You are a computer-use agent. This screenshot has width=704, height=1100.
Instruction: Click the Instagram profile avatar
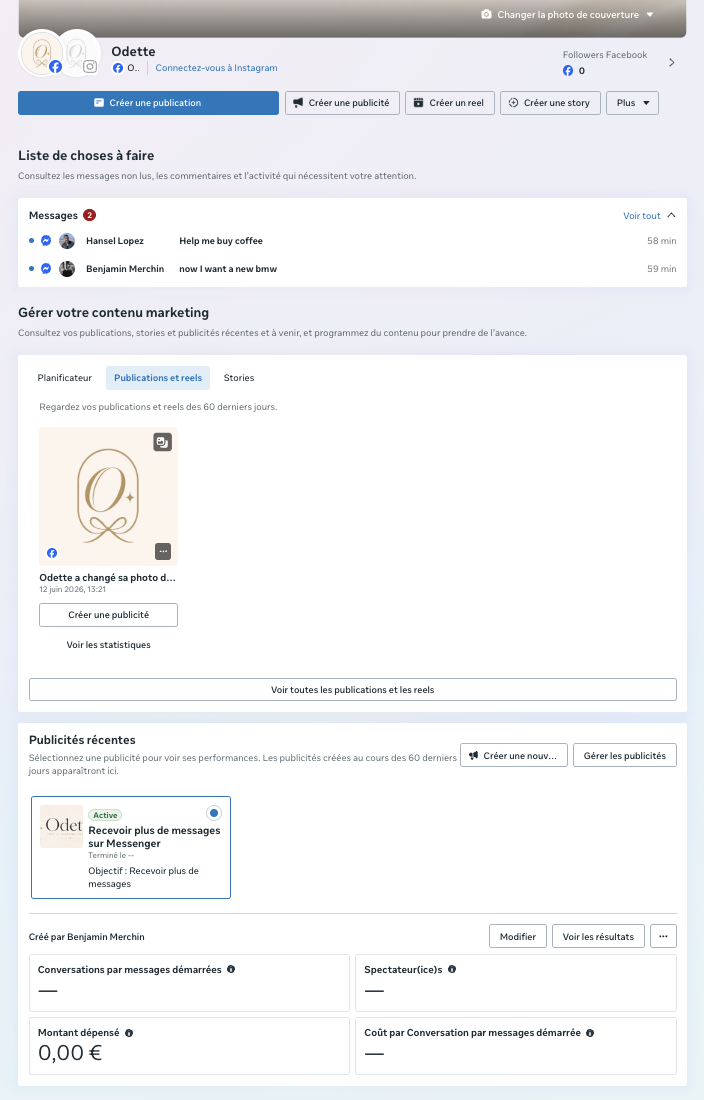point(77,53)
